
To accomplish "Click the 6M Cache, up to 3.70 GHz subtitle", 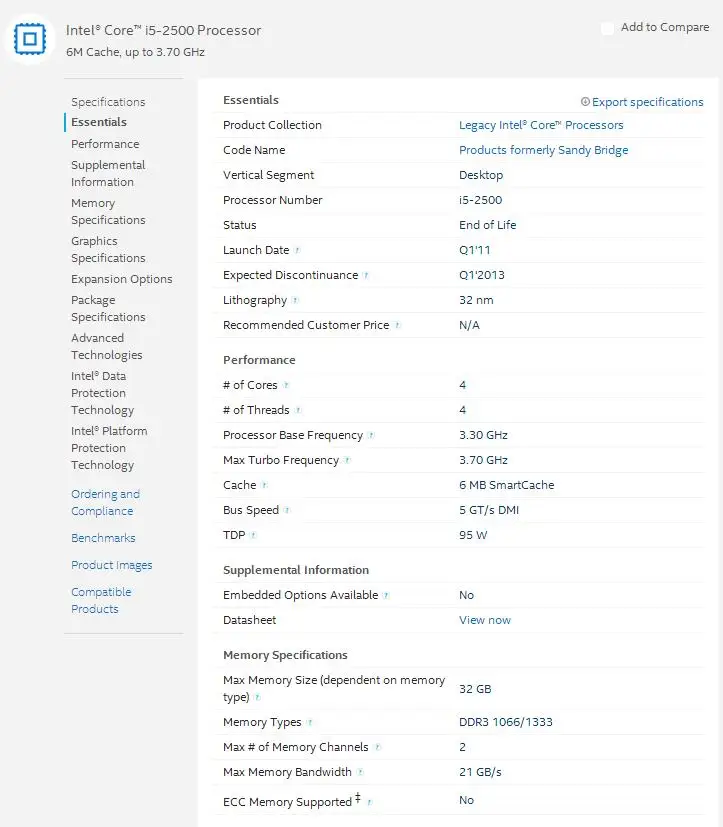I will tap(136, 52).
